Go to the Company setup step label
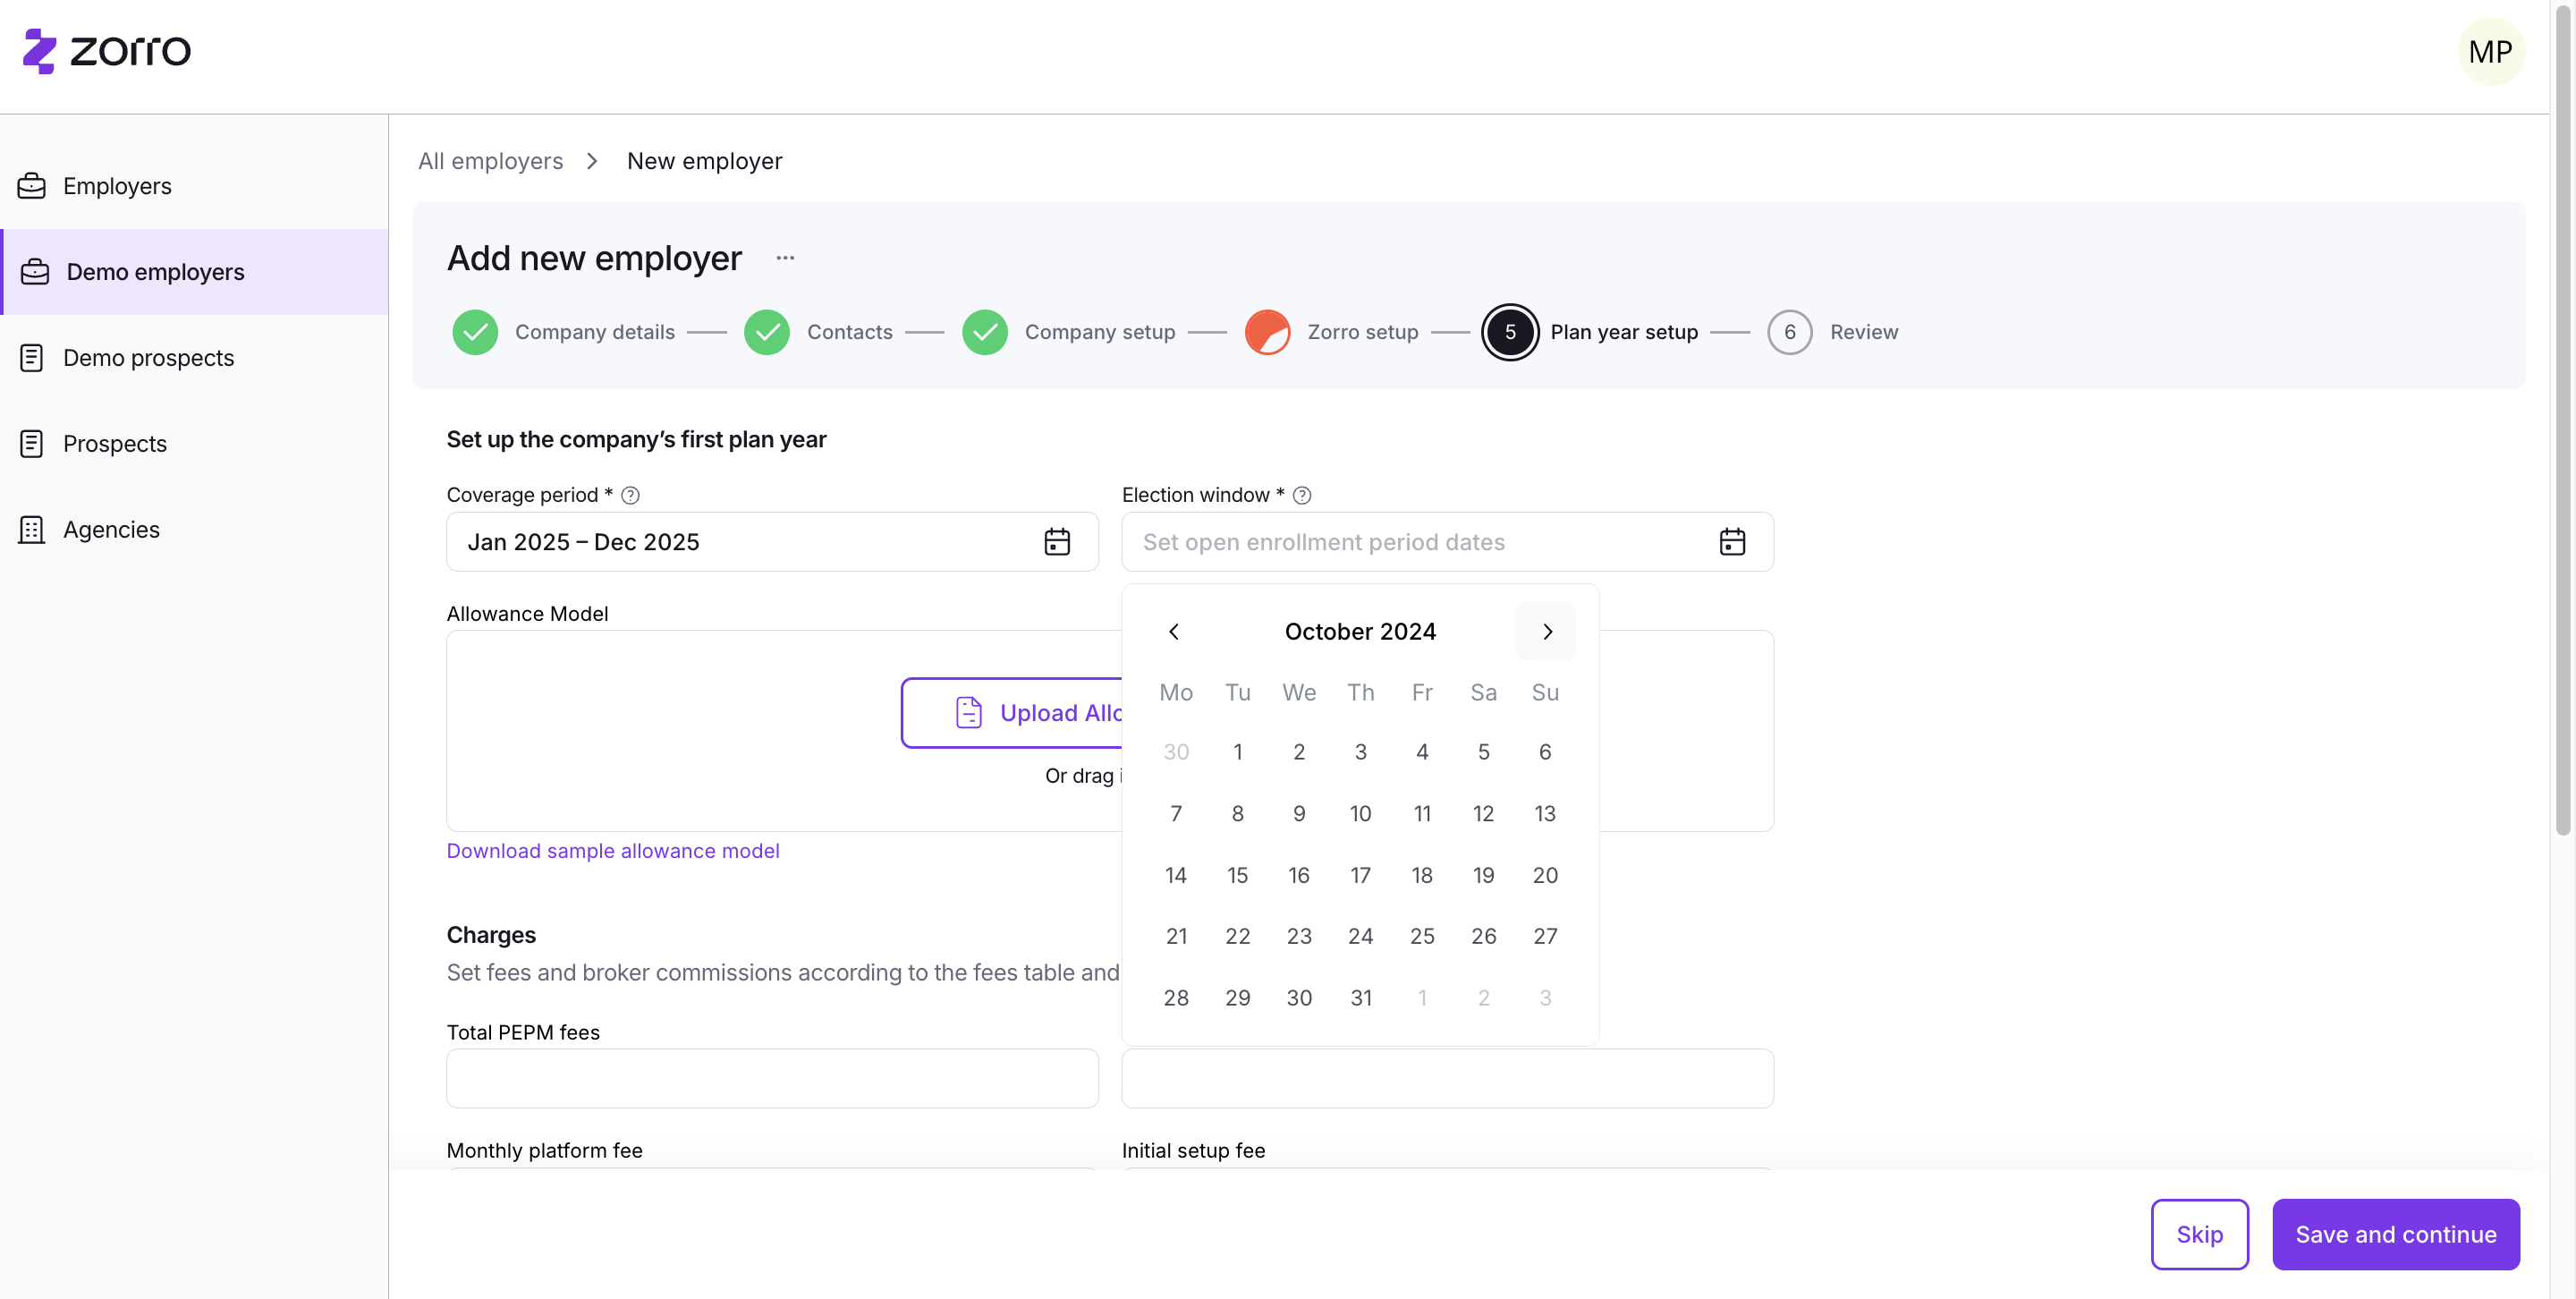 pos(1099,332)
